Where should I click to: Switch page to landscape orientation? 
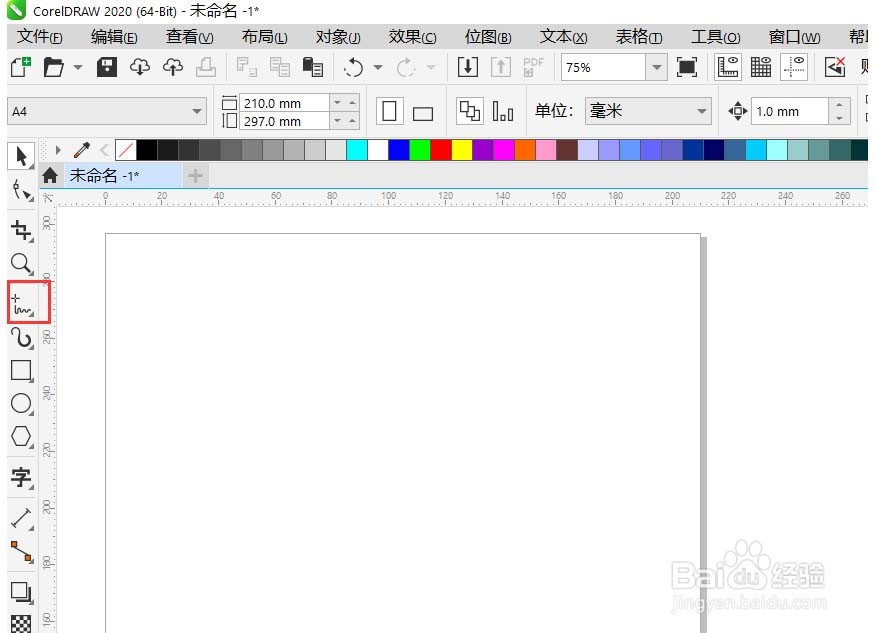pyautogui.click(x=422, y=111)
